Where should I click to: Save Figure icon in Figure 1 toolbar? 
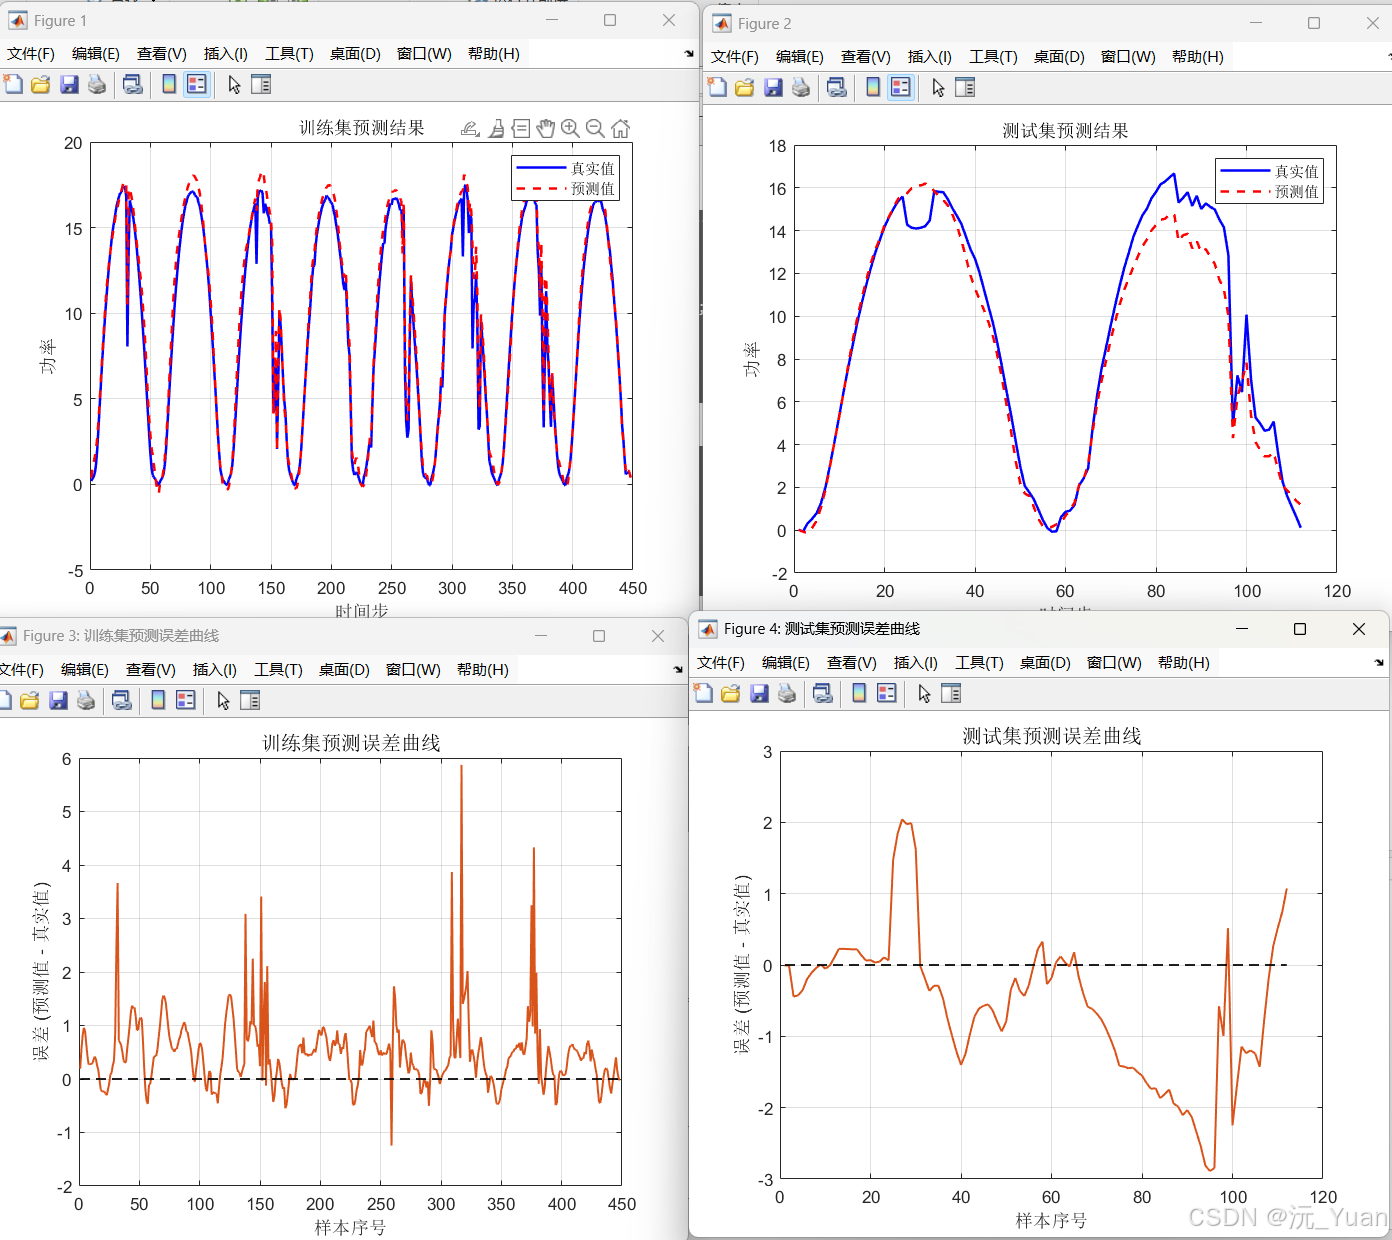69,85
